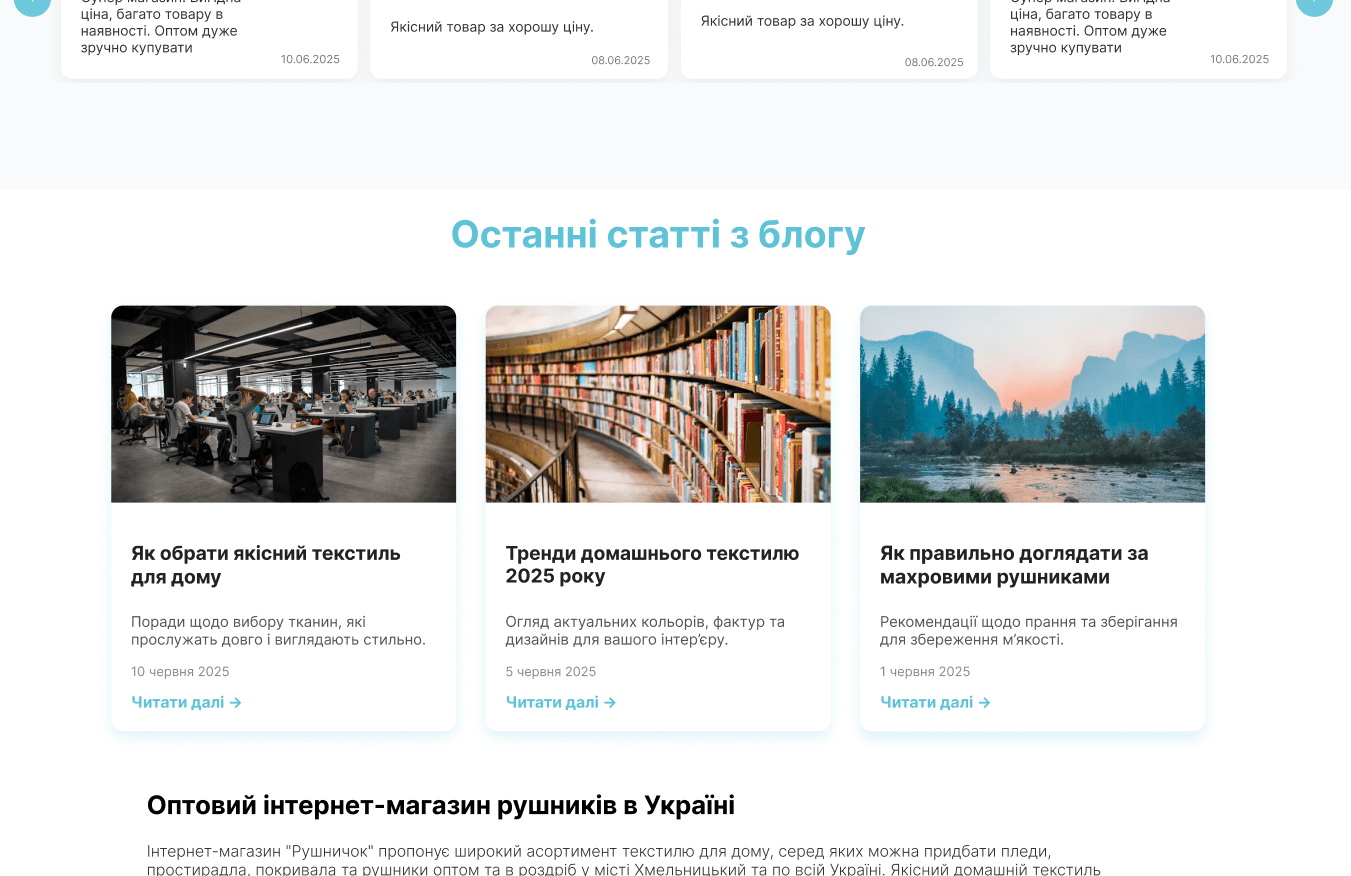The image size is (1351, 876).
Task: Click the review card dated 10.06.2025
Action: [x=208, y=35]
